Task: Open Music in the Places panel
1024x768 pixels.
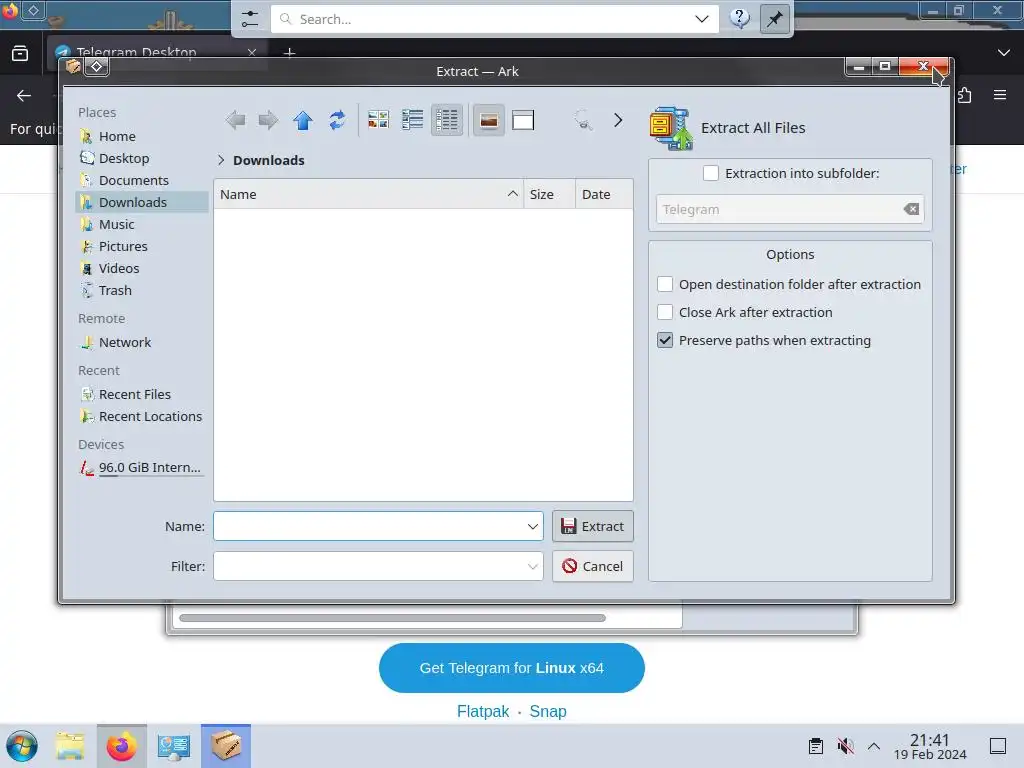Action: [x=142, y=224]
